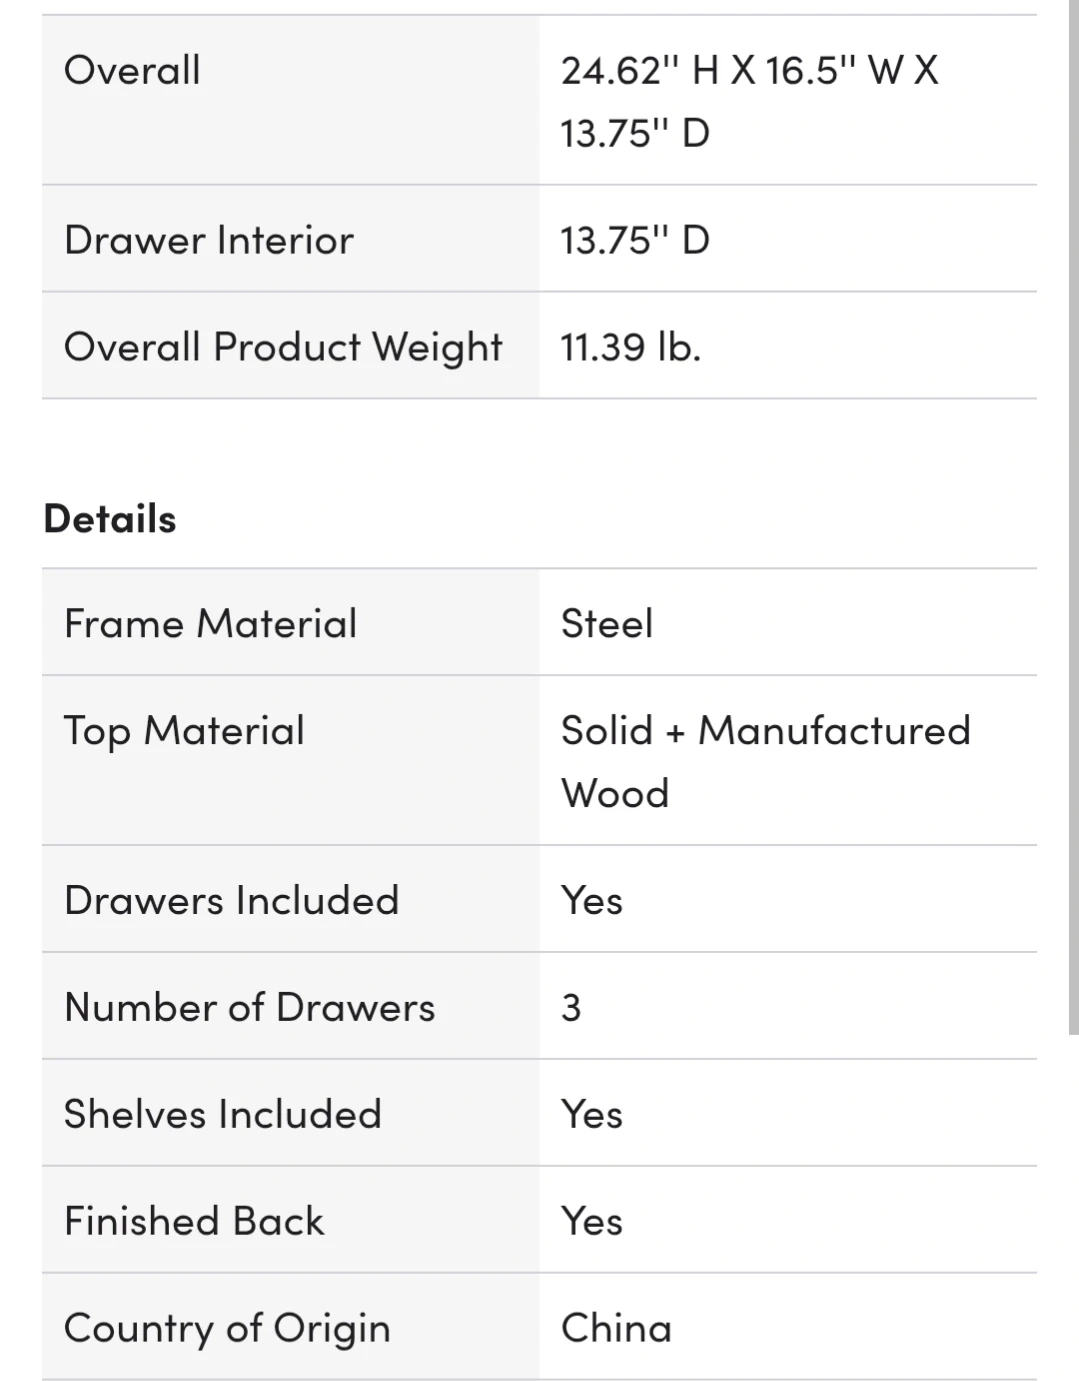Click the Steel frame material value

pyautogui.click(x=607, y=624)
